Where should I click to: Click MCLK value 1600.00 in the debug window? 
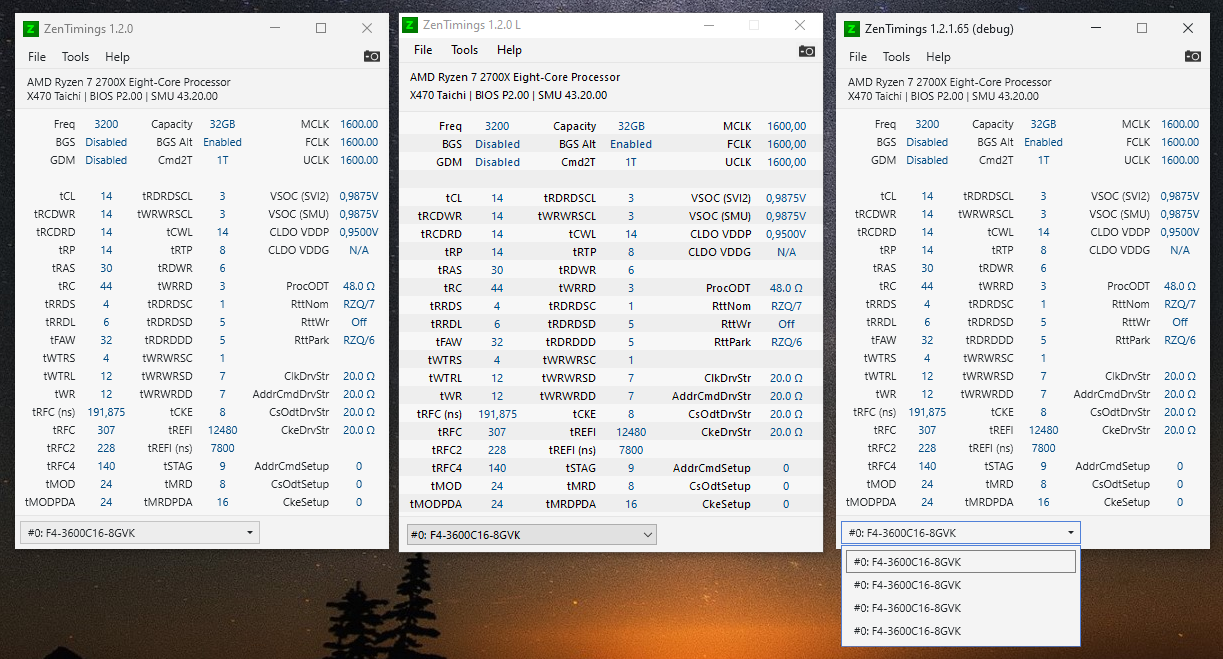[x=1180, y=124]
